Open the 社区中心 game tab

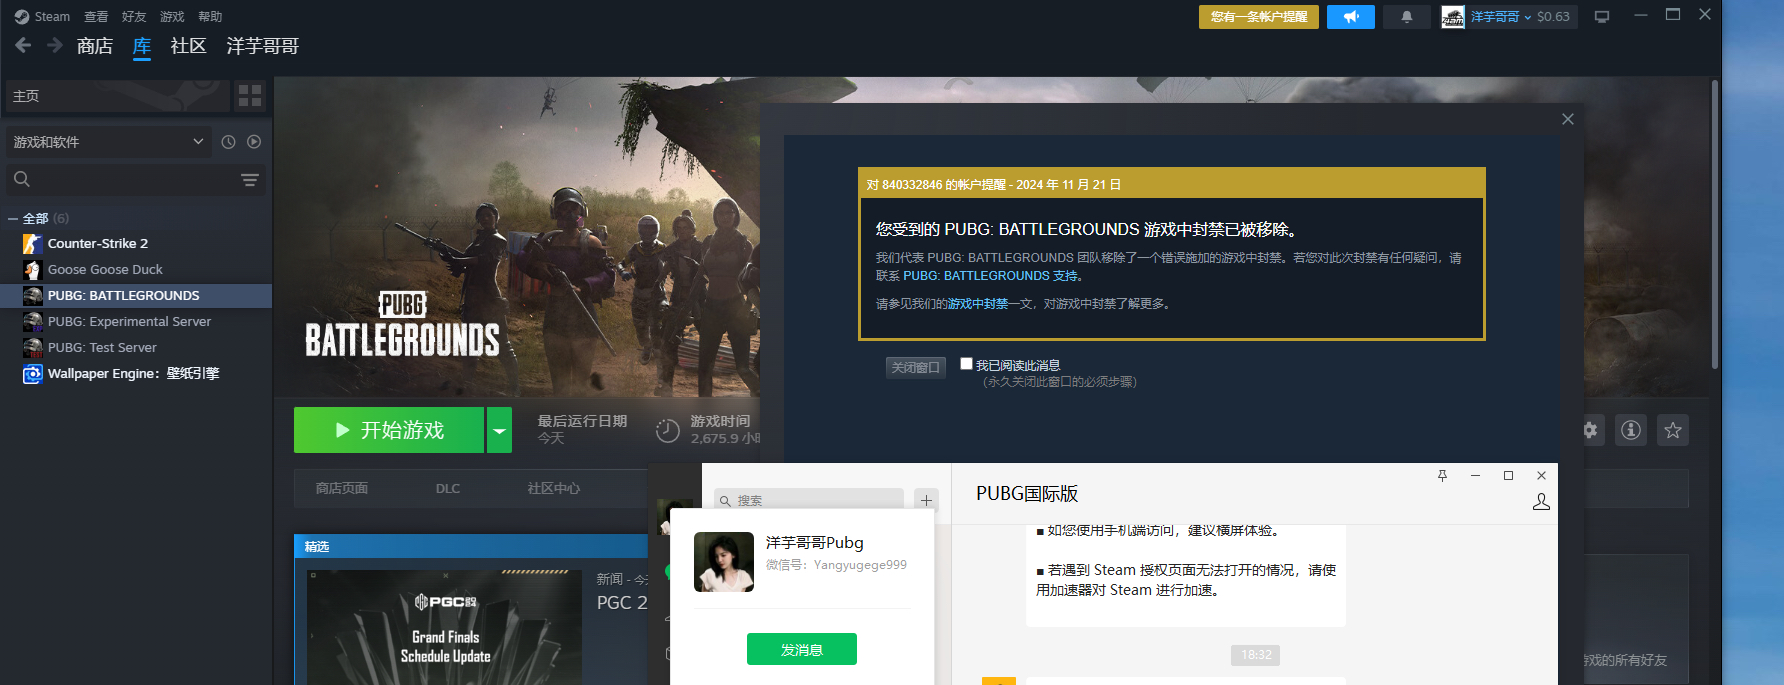coord(554,488)
